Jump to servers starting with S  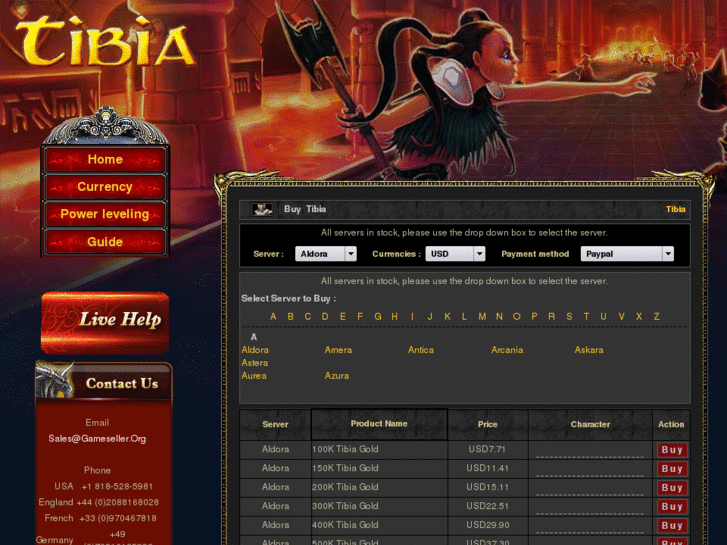[x=569, y=316]
